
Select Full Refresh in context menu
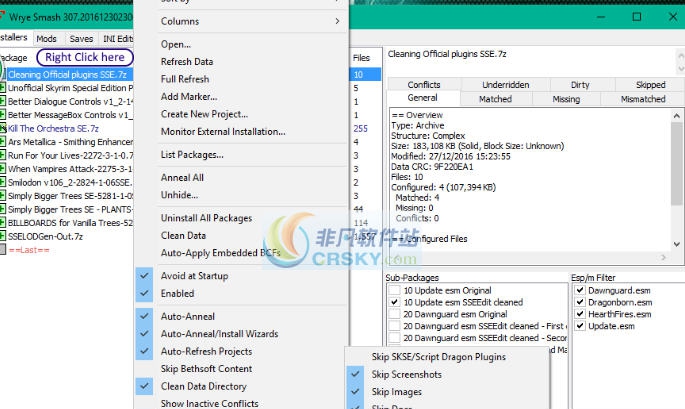[x=241, y=79]
